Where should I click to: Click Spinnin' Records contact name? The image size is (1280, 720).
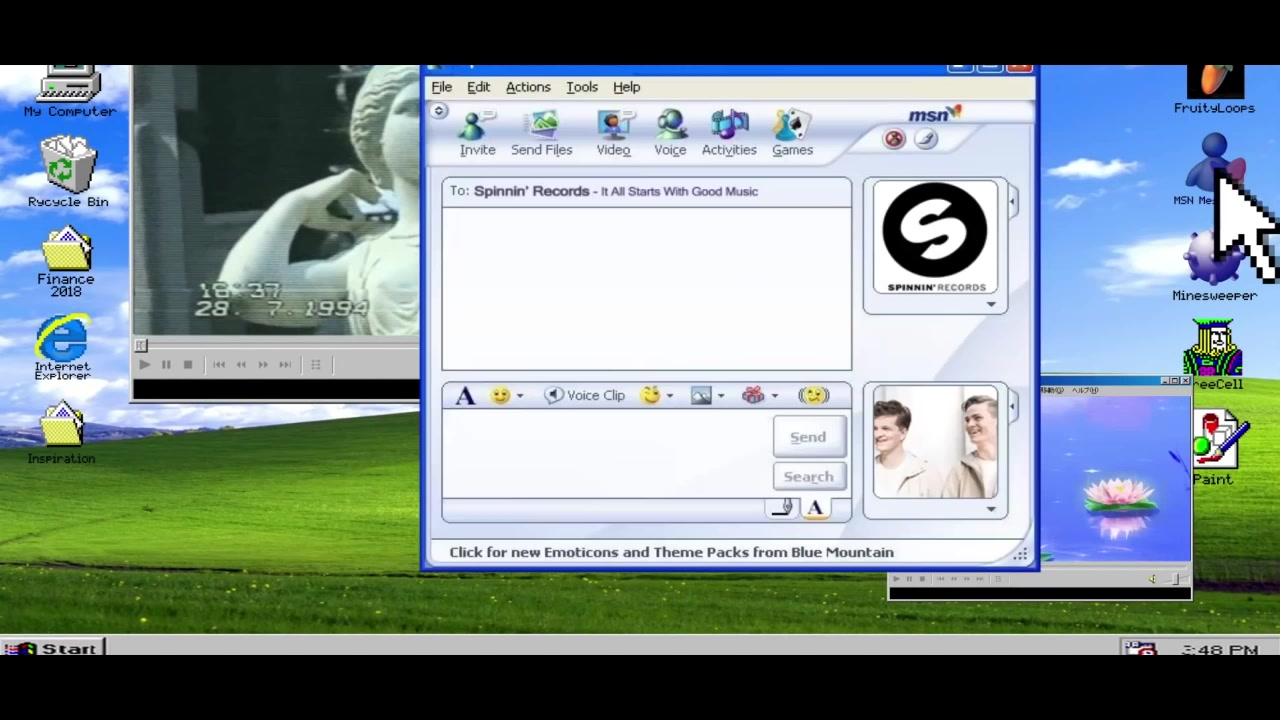531,191
